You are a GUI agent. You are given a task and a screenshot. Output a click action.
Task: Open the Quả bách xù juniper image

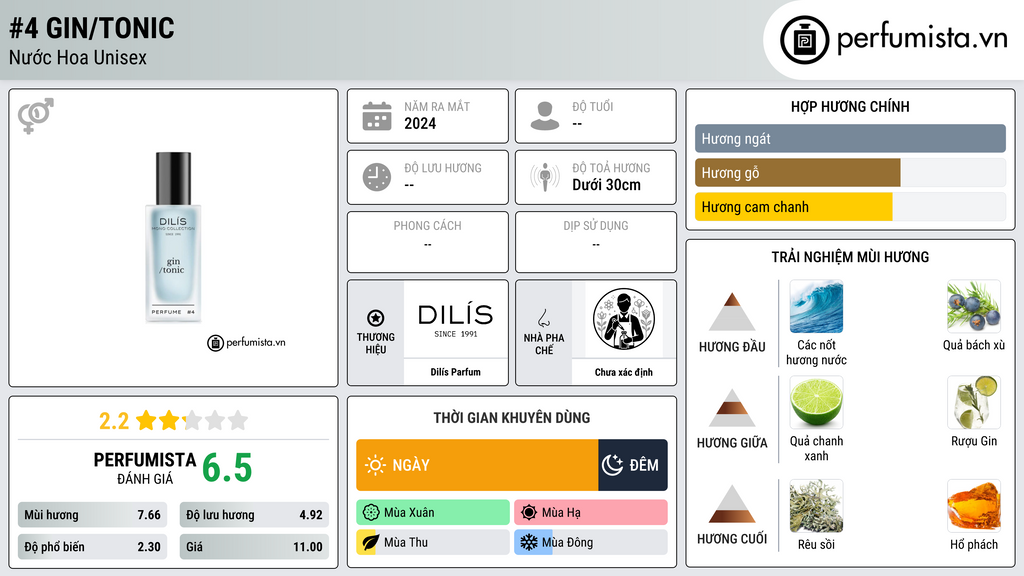tap(974, 306)
